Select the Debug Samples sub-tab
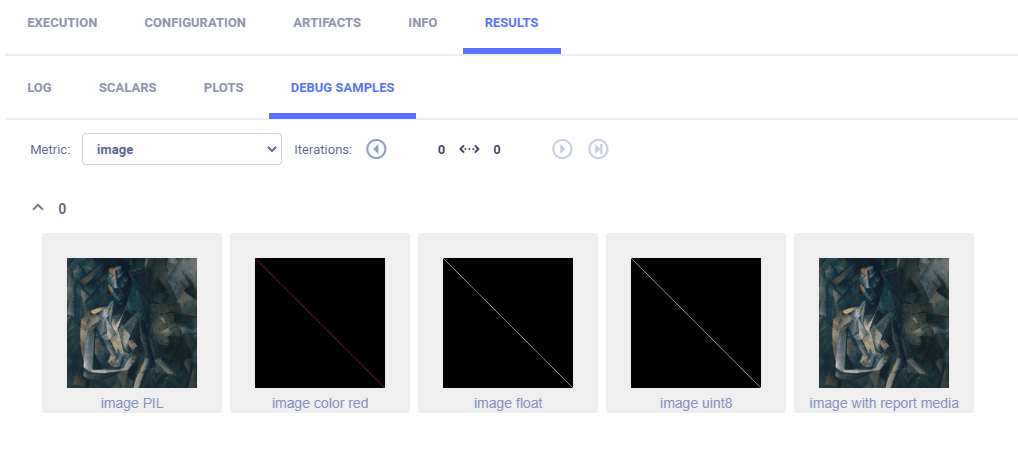The image size is (1018, 453). 342,88
